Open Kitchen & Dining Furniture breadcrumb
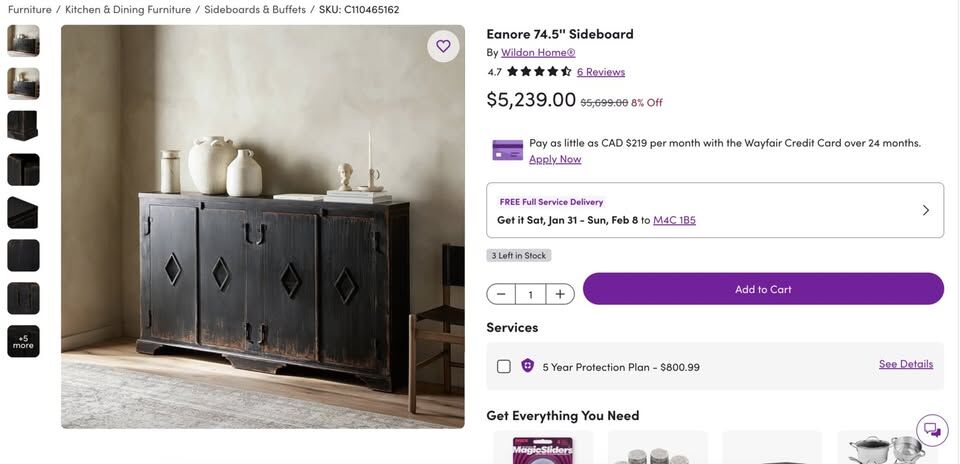Screen dimensions: 960x464 click(128, 10)
